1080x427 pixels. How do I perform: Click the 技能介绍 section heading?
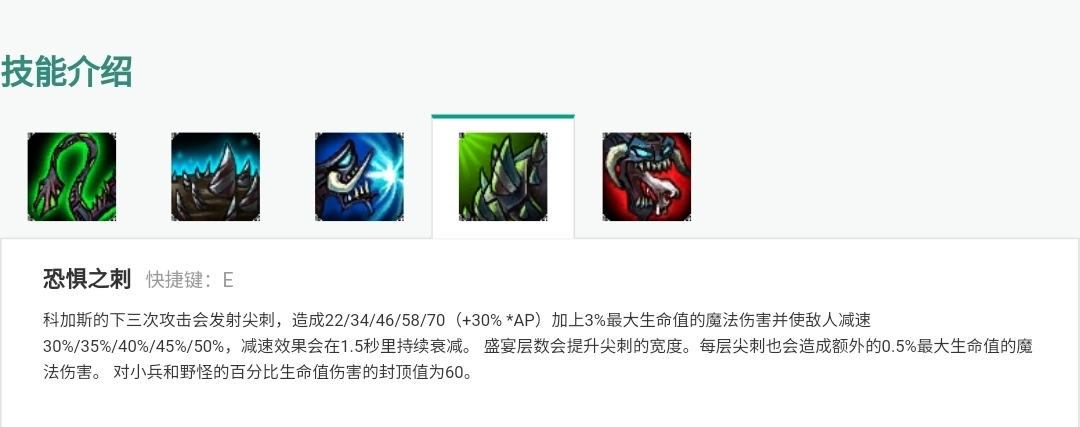point(67,72)
